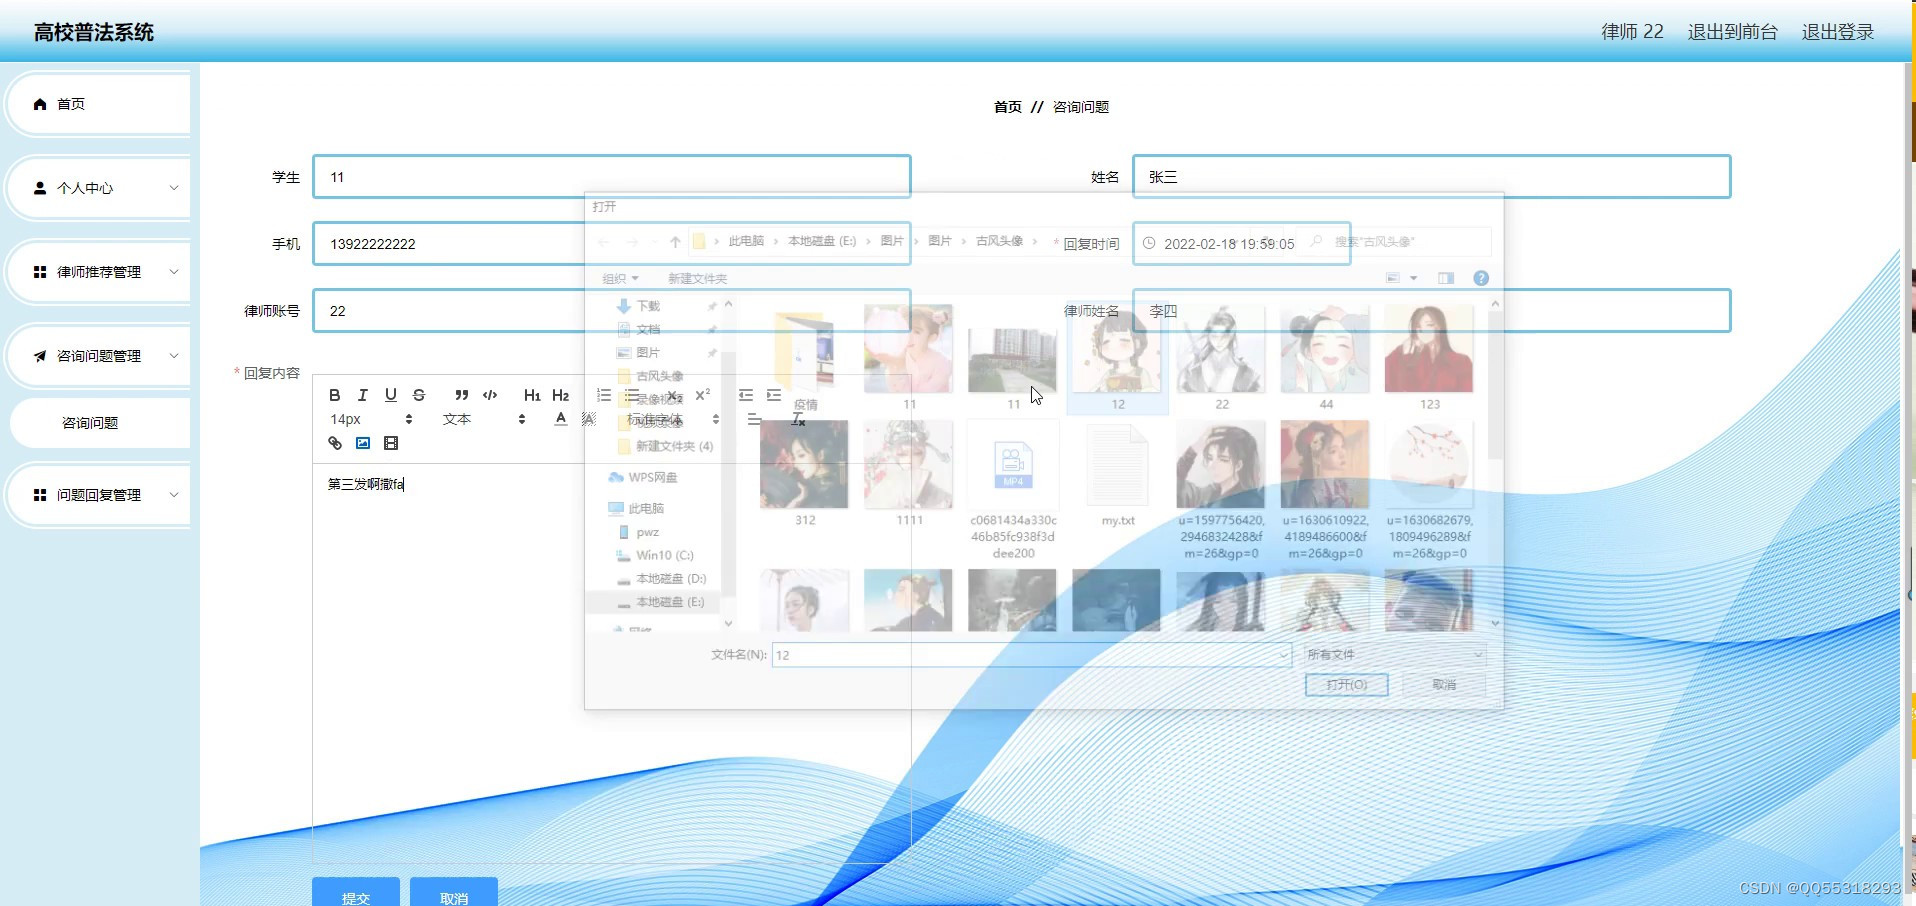Click the 首页 breadcrumb link
The width and height of the screenshot is (1916, 906).
[x=1007, y=107]
